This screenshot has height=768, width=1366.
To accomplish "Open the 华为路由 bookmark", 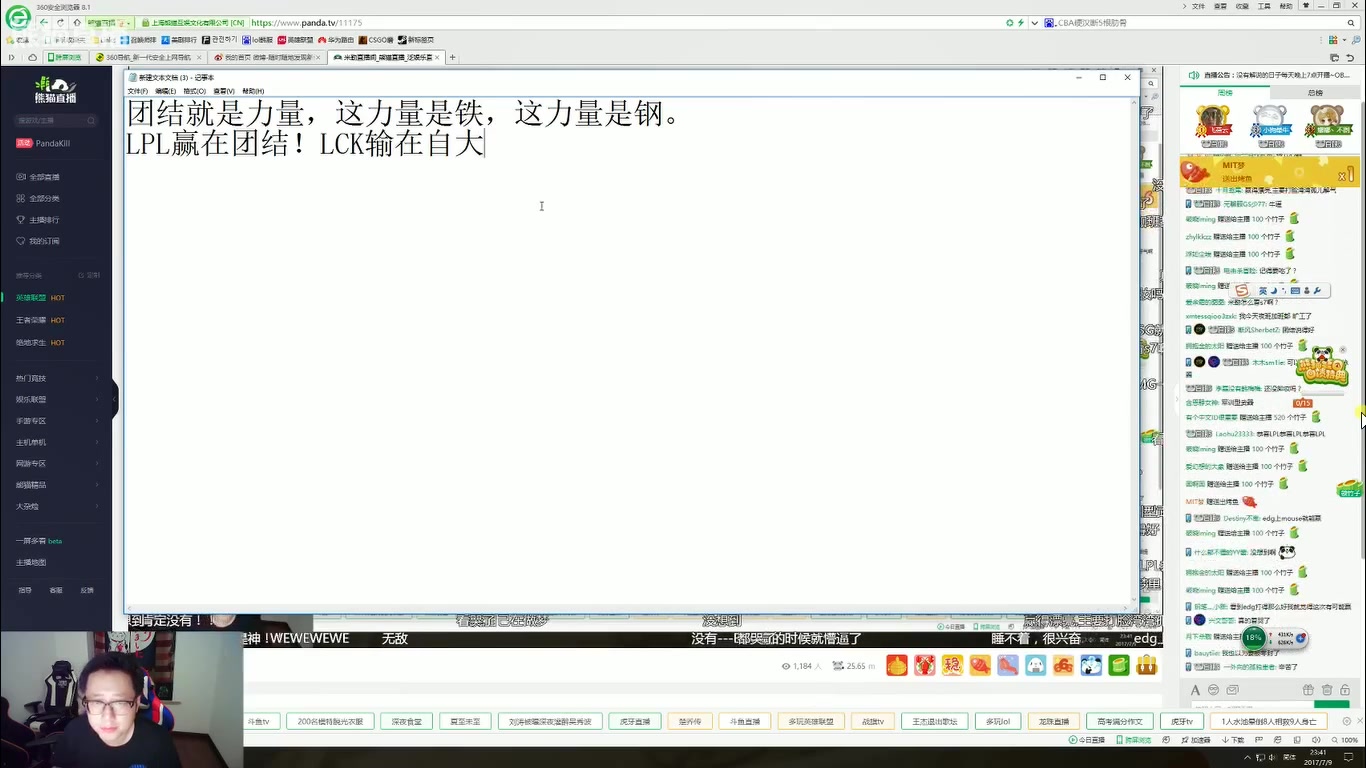I will (x=335, y=40).
